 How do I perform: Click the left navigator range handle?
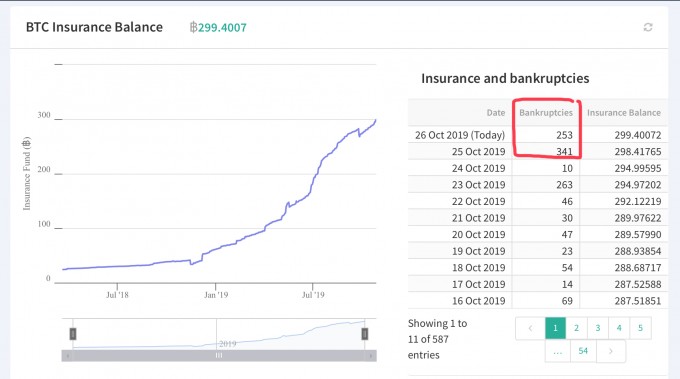pos(73,333)
